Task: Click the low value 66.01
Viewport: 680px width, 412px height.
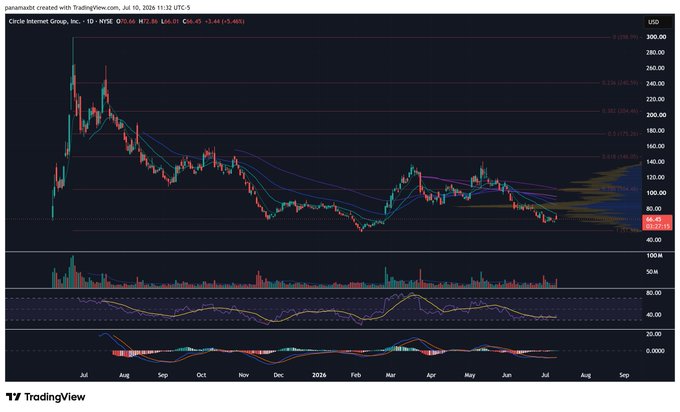Action: [x=170, y=21]
